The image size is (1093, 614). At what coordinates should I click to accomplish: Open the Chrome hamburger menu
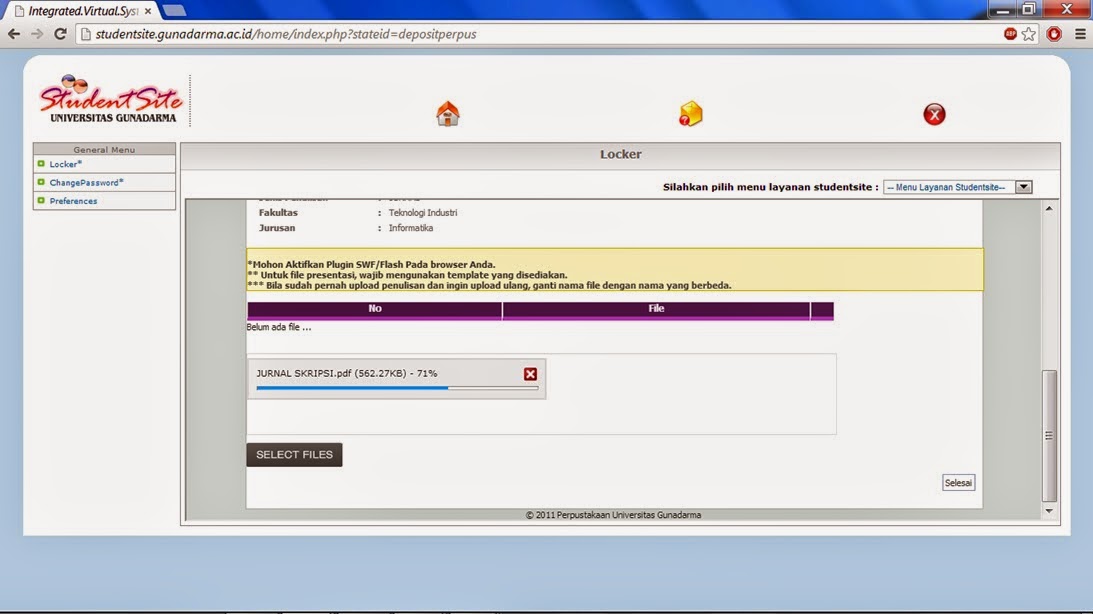tap(1080, 34)
